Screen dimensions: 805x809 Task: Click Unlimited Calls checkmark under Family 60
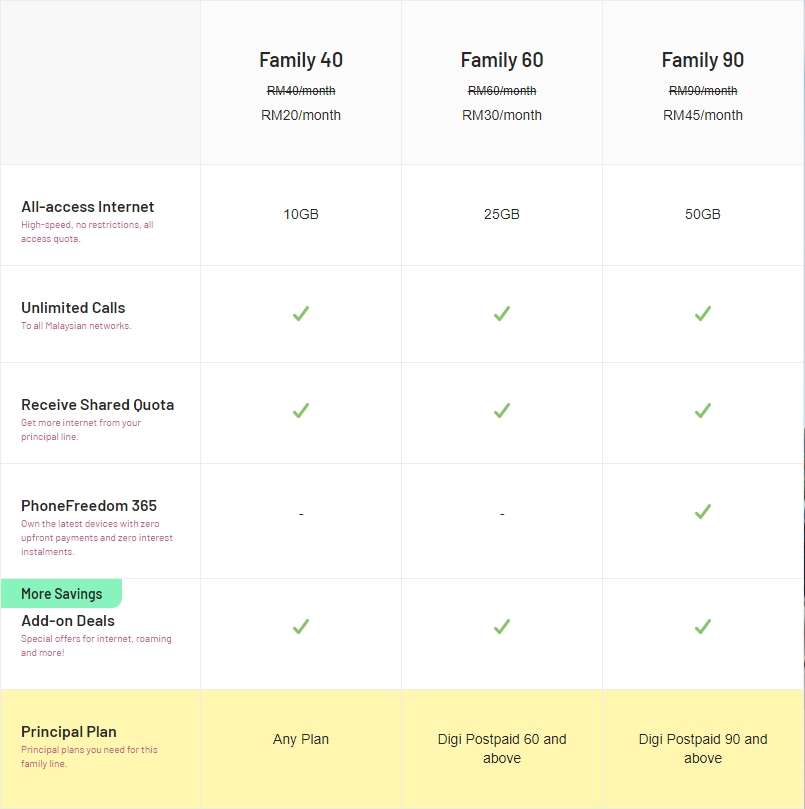(502, 313)
